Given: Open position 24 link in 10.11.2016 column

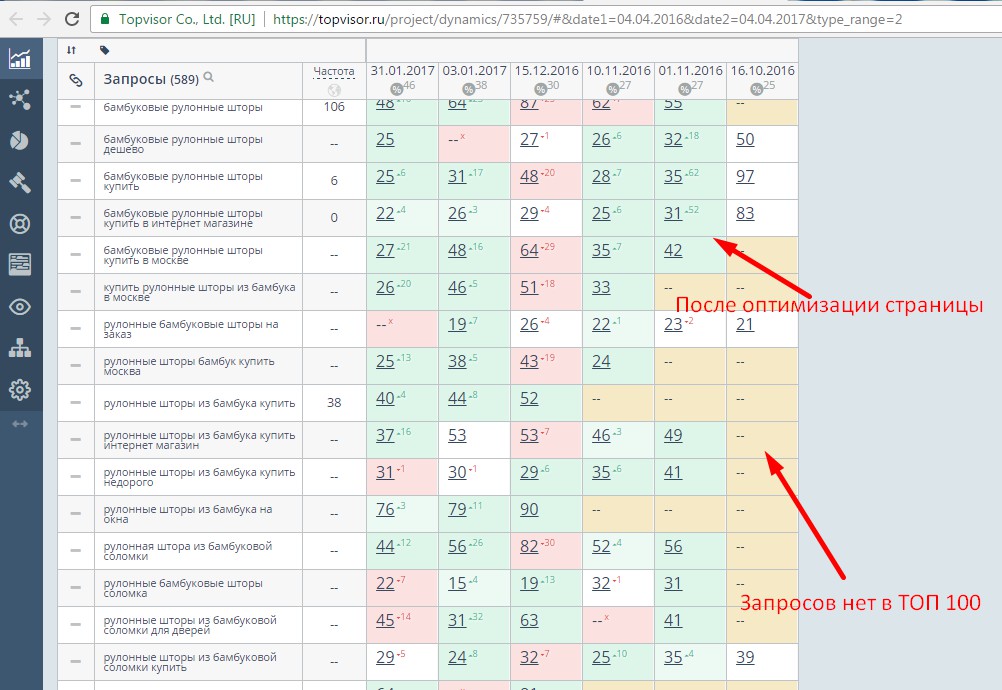Looking at the screenshot, I should pyautogui.click(x=601, y=362).
